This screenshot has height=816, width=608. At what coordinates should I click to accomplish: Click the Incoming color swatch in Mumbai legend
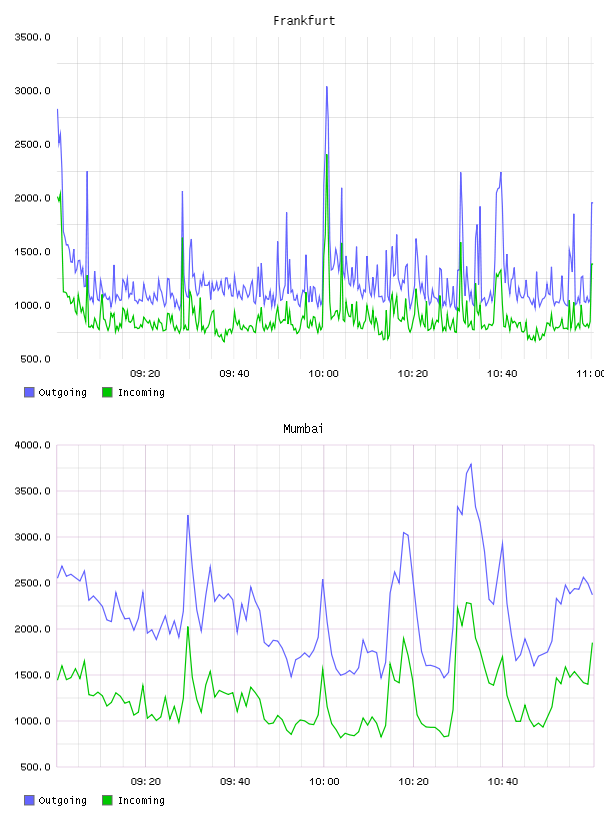(x=107, y=800)
